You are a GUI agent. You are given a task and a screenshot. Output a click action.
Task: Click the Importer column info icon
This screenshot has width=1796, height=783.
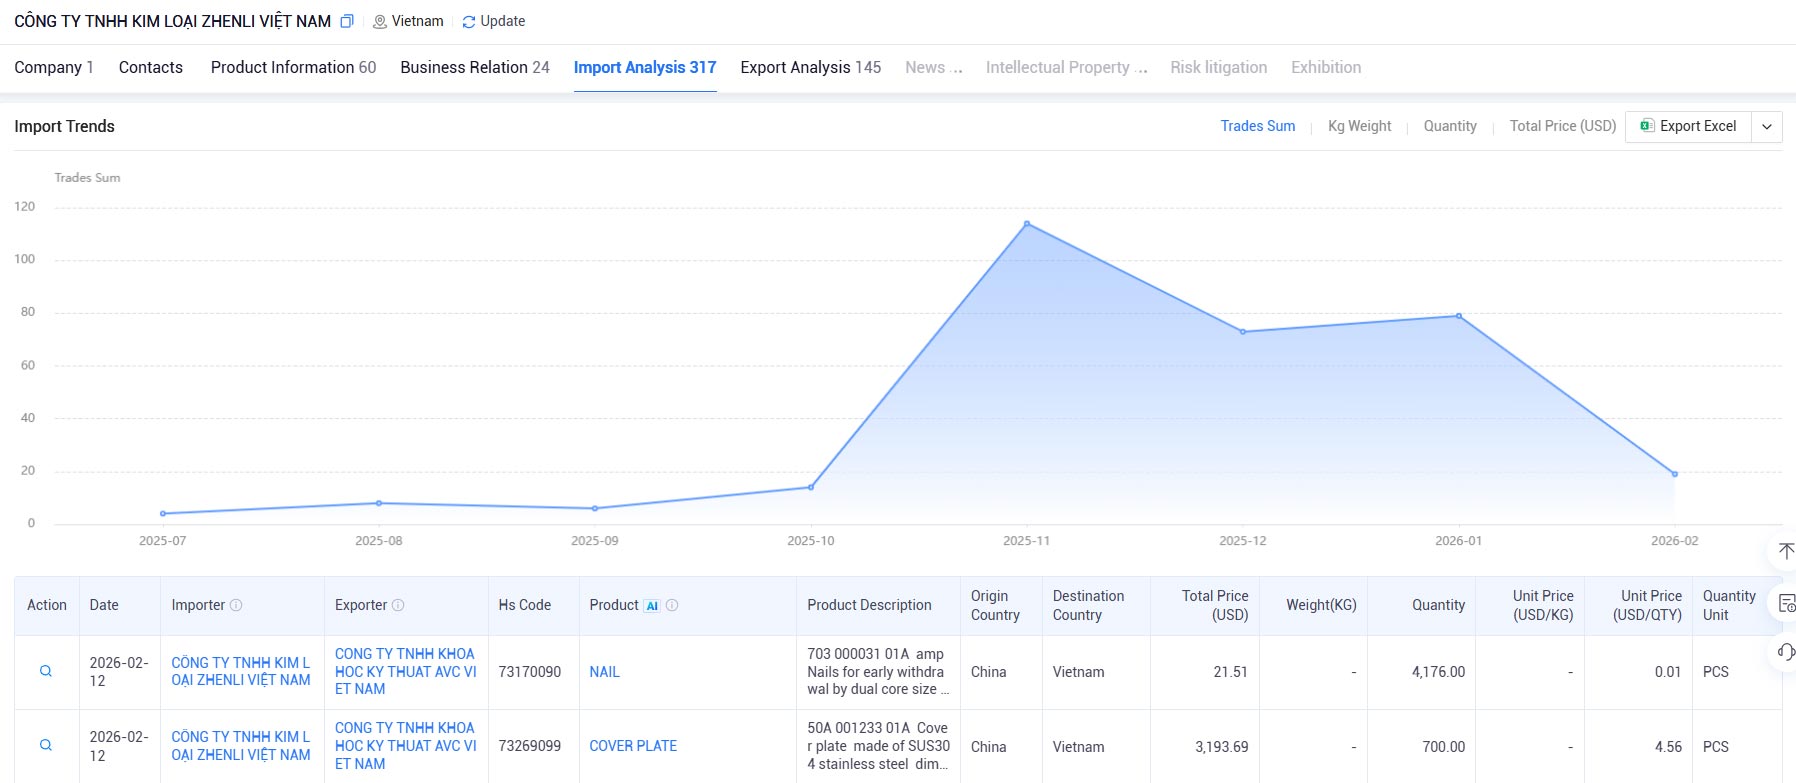coord(236,605)
